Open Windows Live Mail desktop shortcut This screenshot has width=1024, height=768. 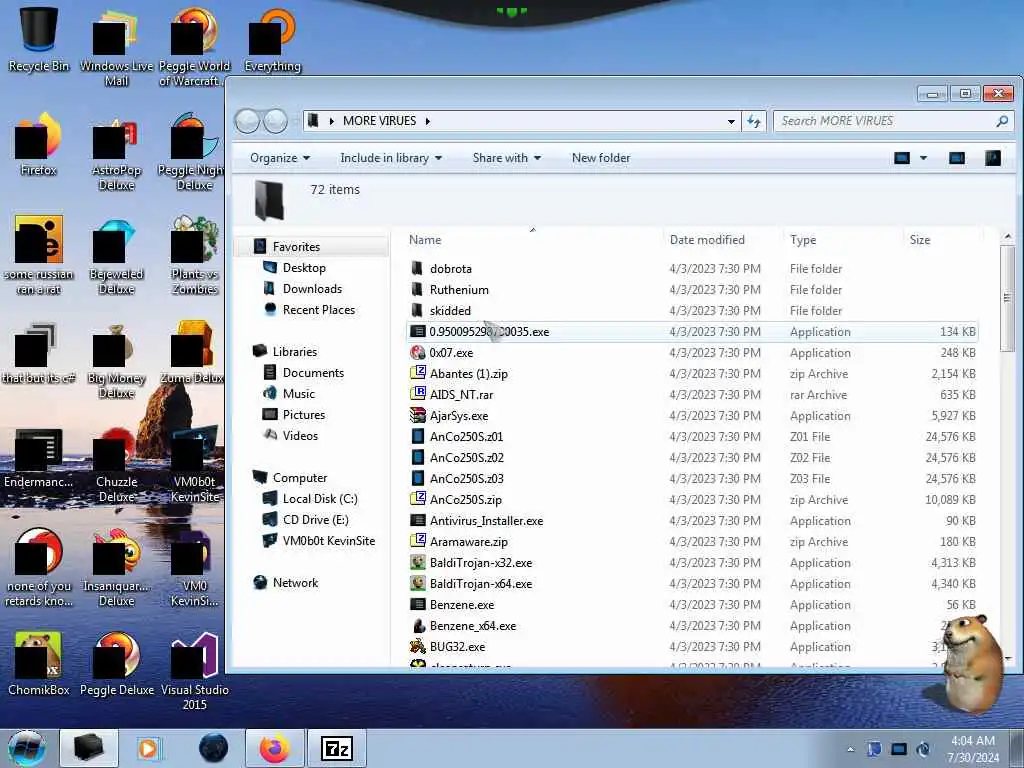pos(116,49)
